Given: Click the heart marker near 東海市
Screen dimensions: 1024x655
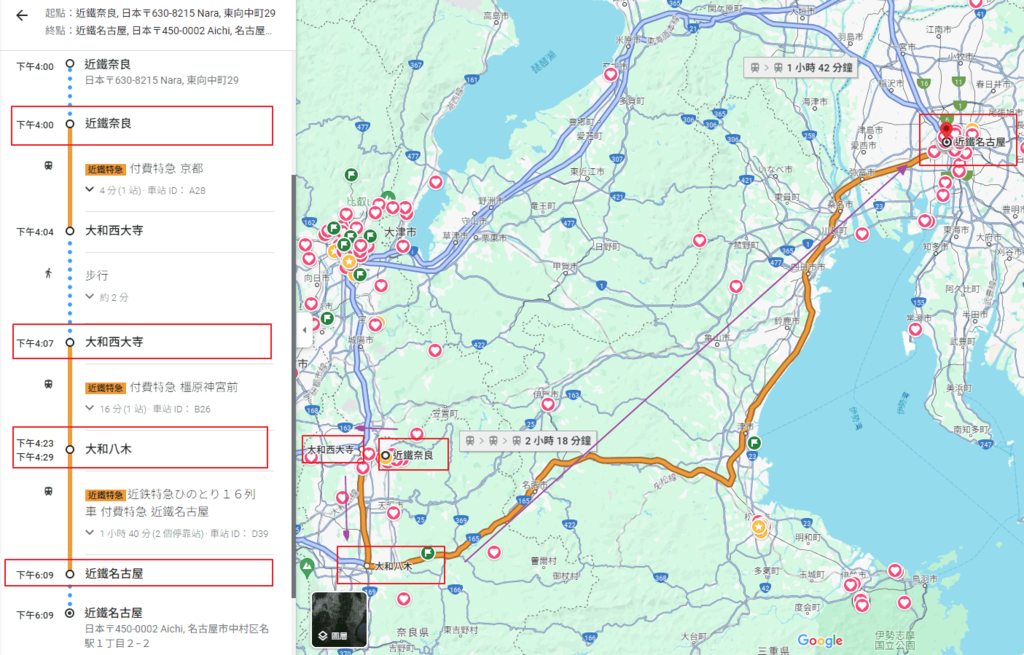Looking at the screenshot, I should pos(925,221).
